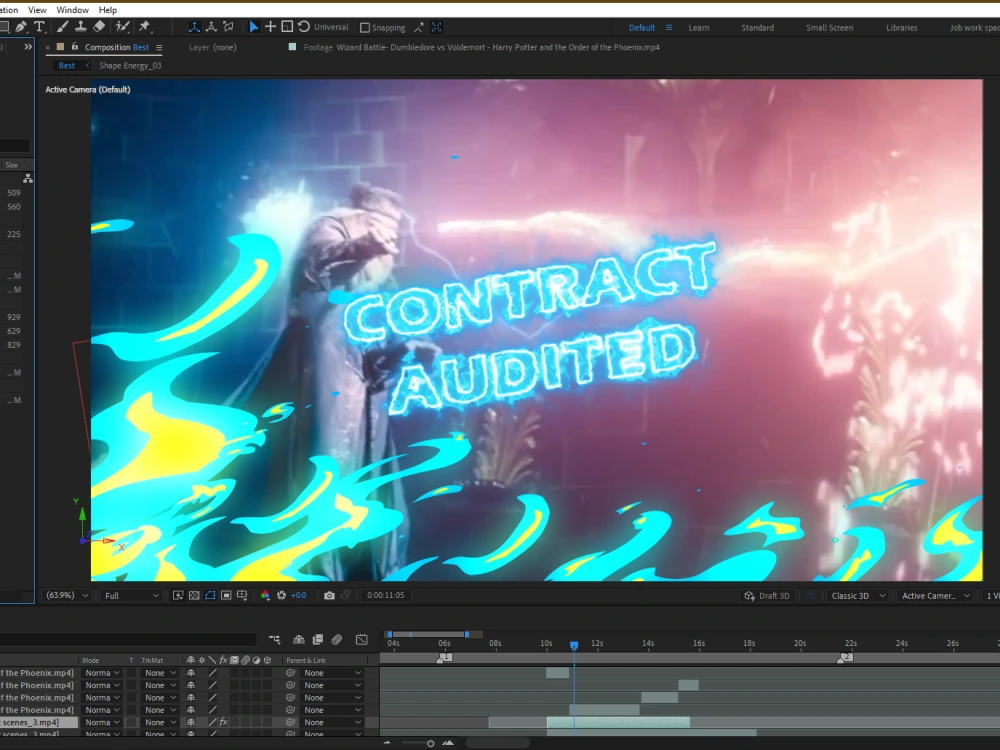Click parent pick whip on selected scenes_3.mp4 layer
1000x750 pixels.
coord(290,723)
